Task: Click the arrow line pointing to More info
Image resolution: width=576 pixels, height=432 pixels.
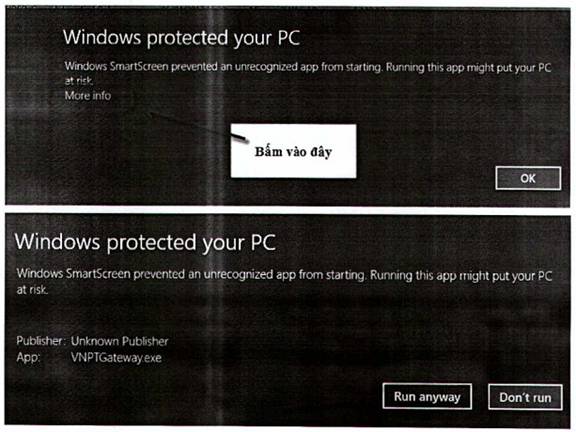Action: tap(198, 127)
